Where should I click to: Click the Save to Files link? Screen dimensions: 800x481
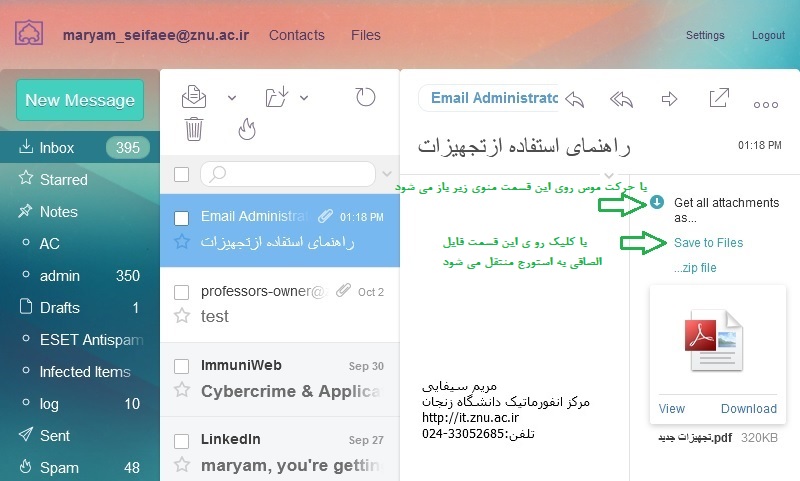coord(708,243)
